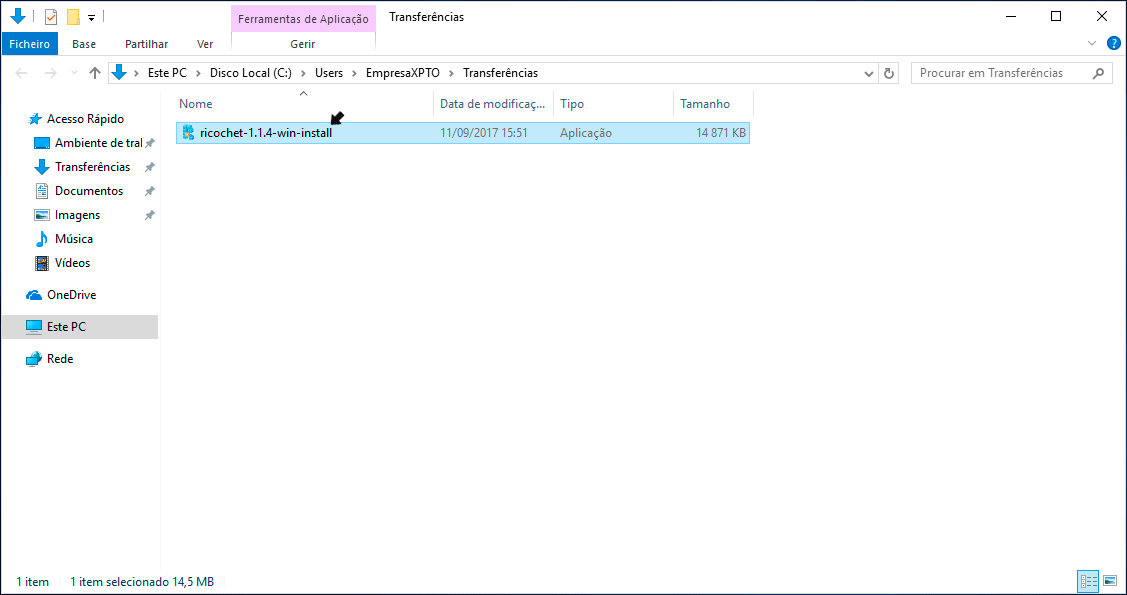Open the Customize Quick Access Toolbar dropdown
The image size is (1127, 595).
(x=91, y=17)
